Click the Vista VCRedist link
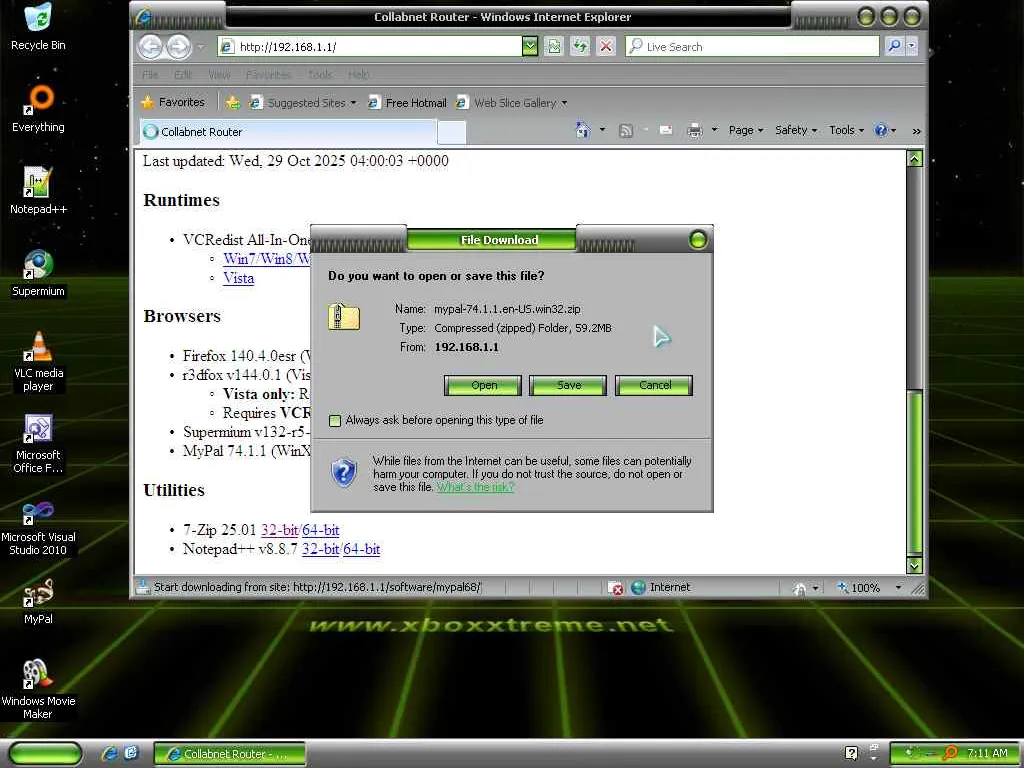The image size is (1024, 768). coord(238,278)
